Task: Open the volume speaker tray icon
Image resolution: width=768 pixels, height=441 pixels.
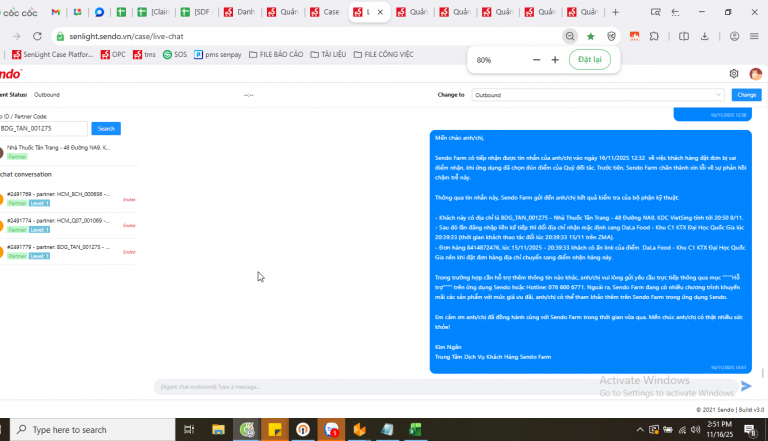Action: (x=696, y=430)
